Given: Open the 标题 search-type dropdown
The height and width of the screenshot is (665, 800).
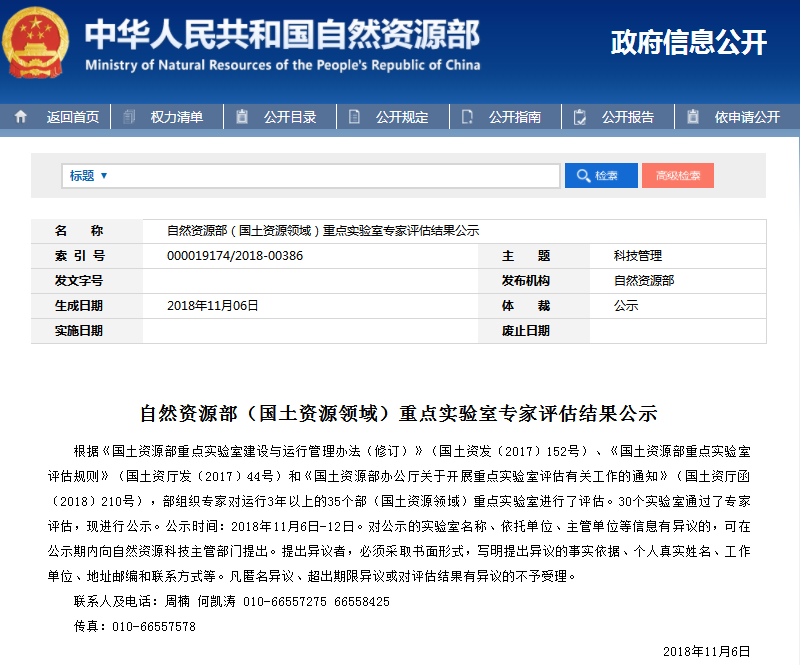Looking at the screenshot, I should (x=88, y=176).
